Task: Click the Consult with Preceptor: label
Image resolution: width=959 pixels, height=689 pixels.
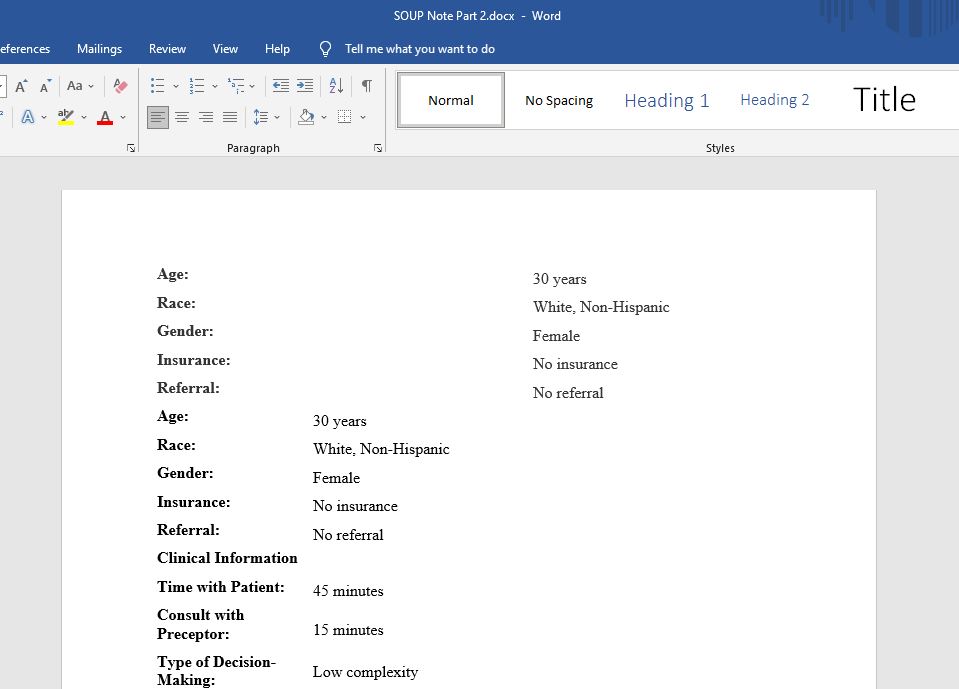Action: point(201,624)
